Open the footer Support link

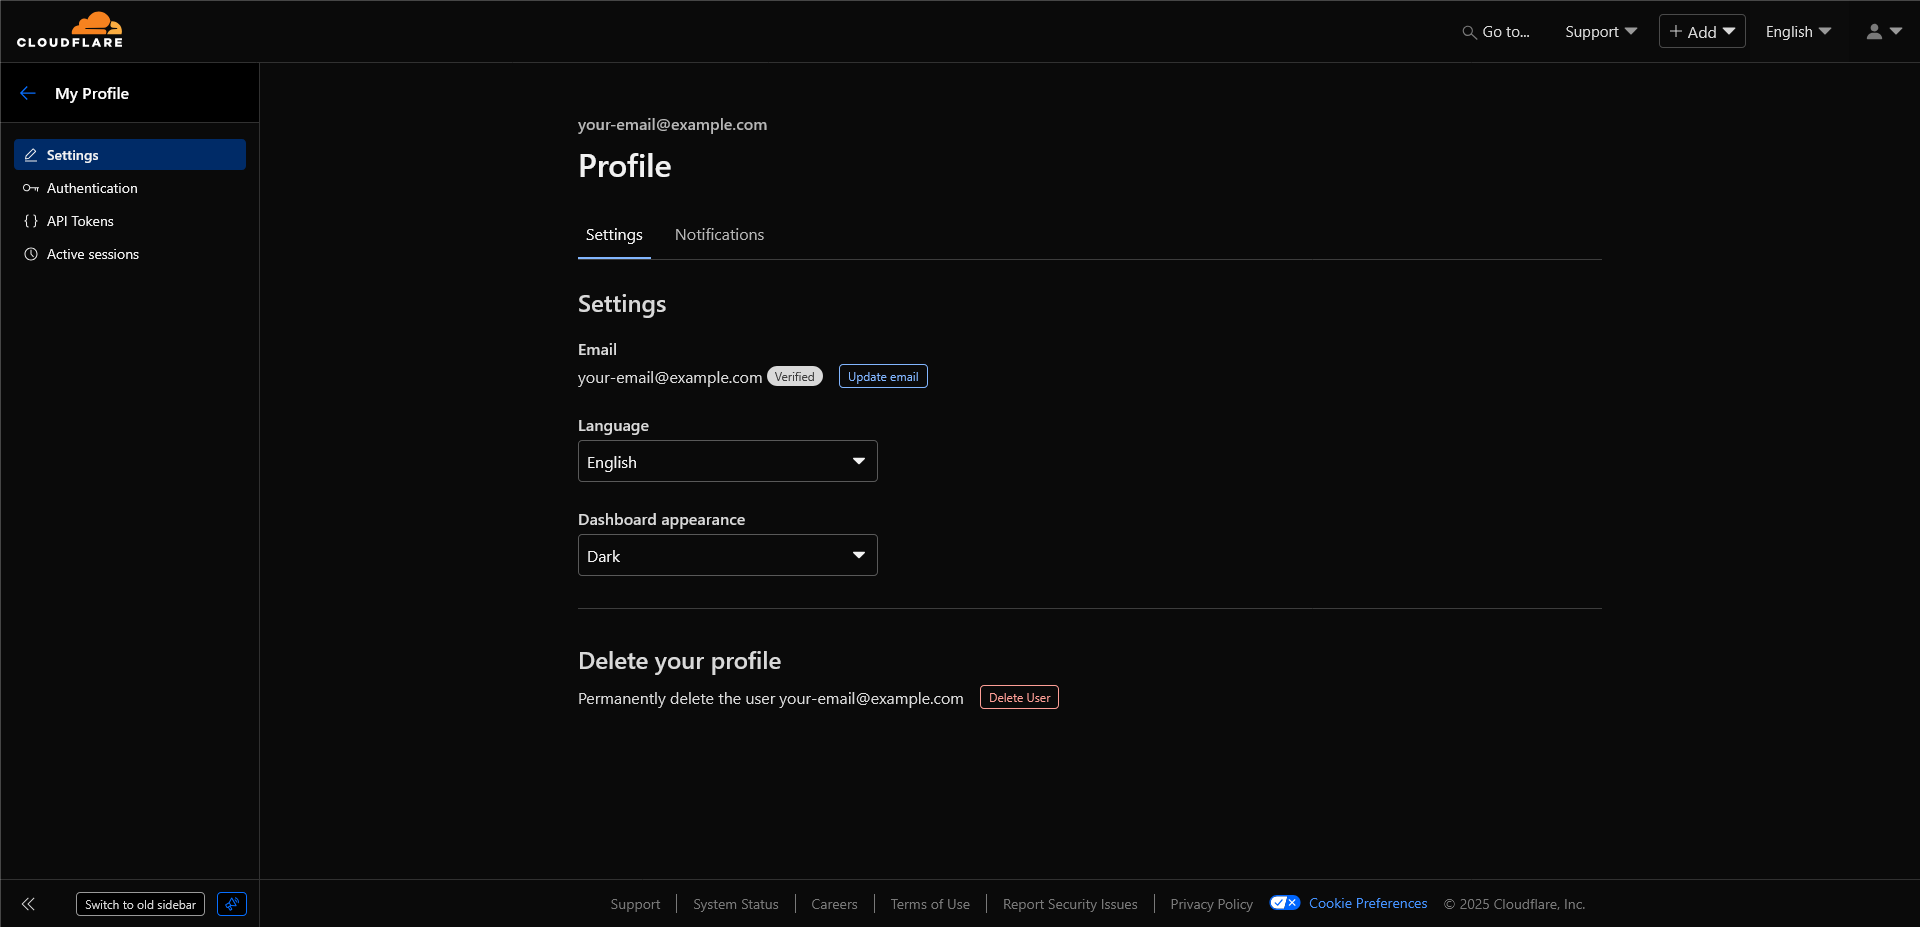pyautogui.click(x=635, y=904)
